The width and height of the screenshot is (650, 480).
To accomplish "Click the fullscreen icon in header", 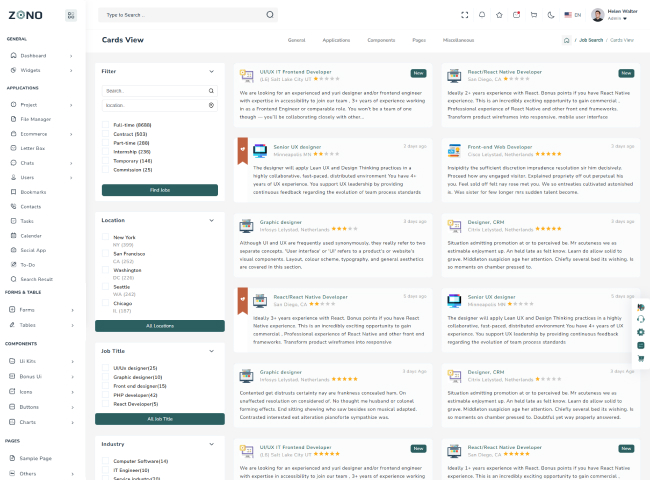I will pyautogui.click(x=465, y=15).
